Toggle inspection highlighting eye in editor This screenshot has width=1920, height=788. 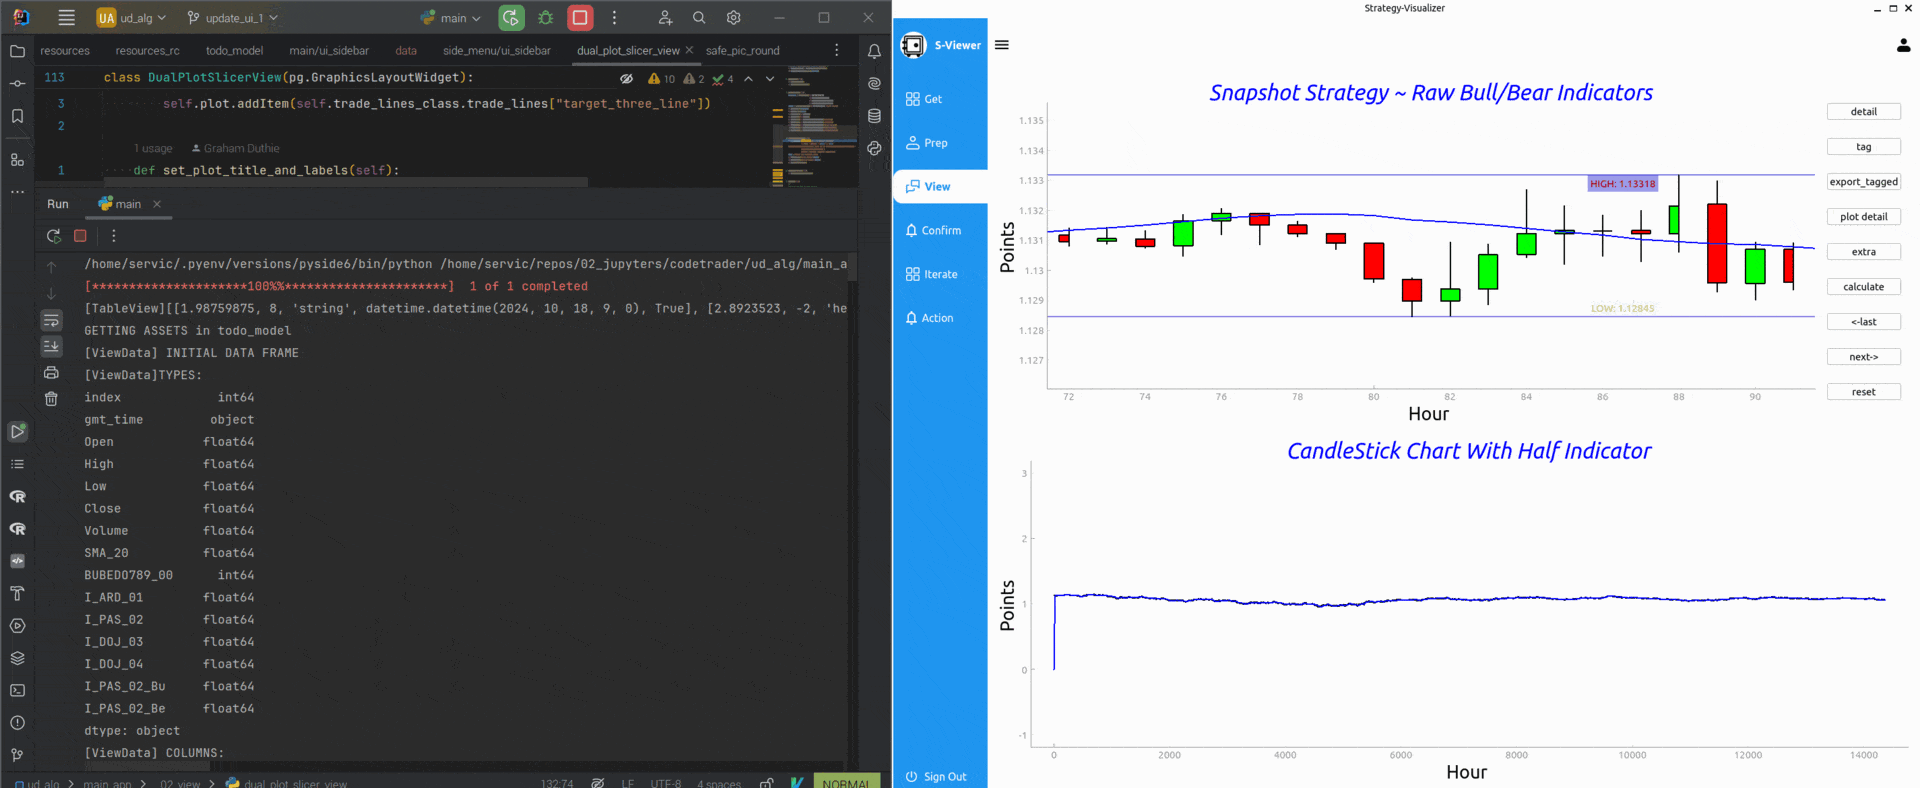click(x=626, y=78)
